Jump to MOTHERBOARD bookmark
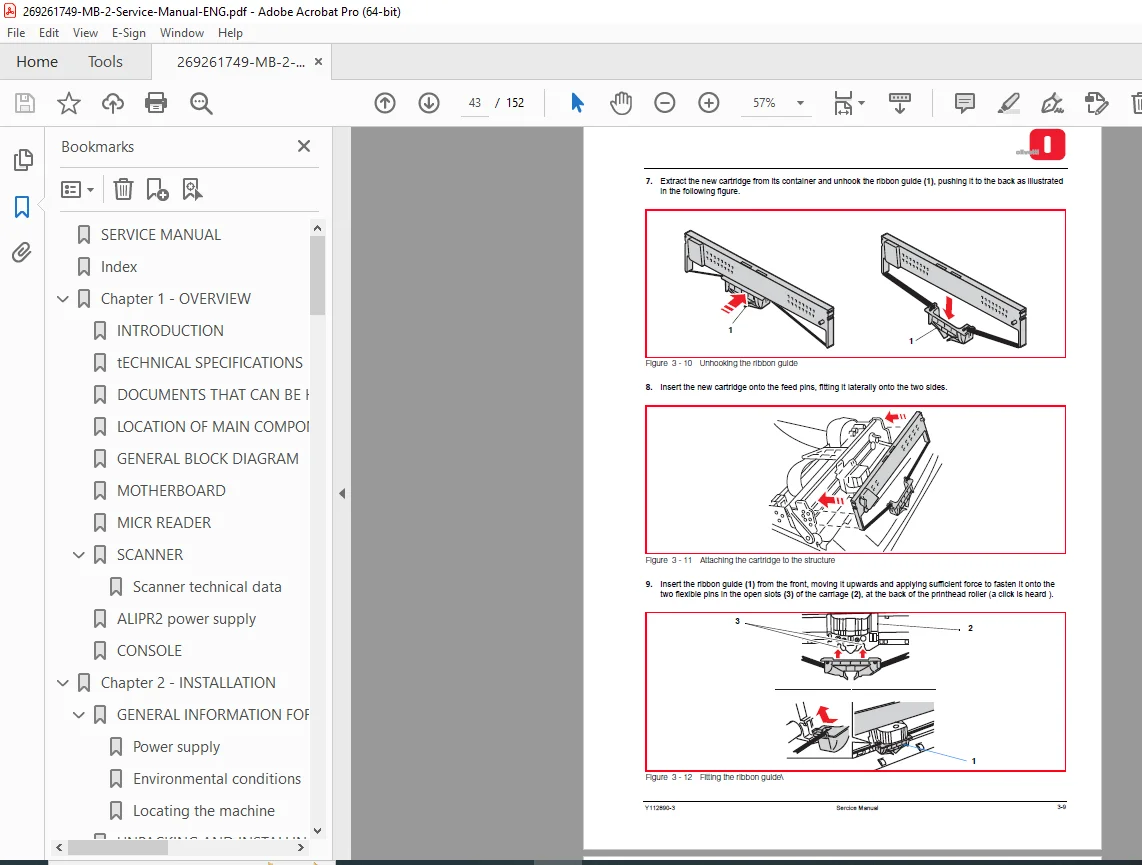Viewport: 1142px width, 865px height. coord(171,491)
